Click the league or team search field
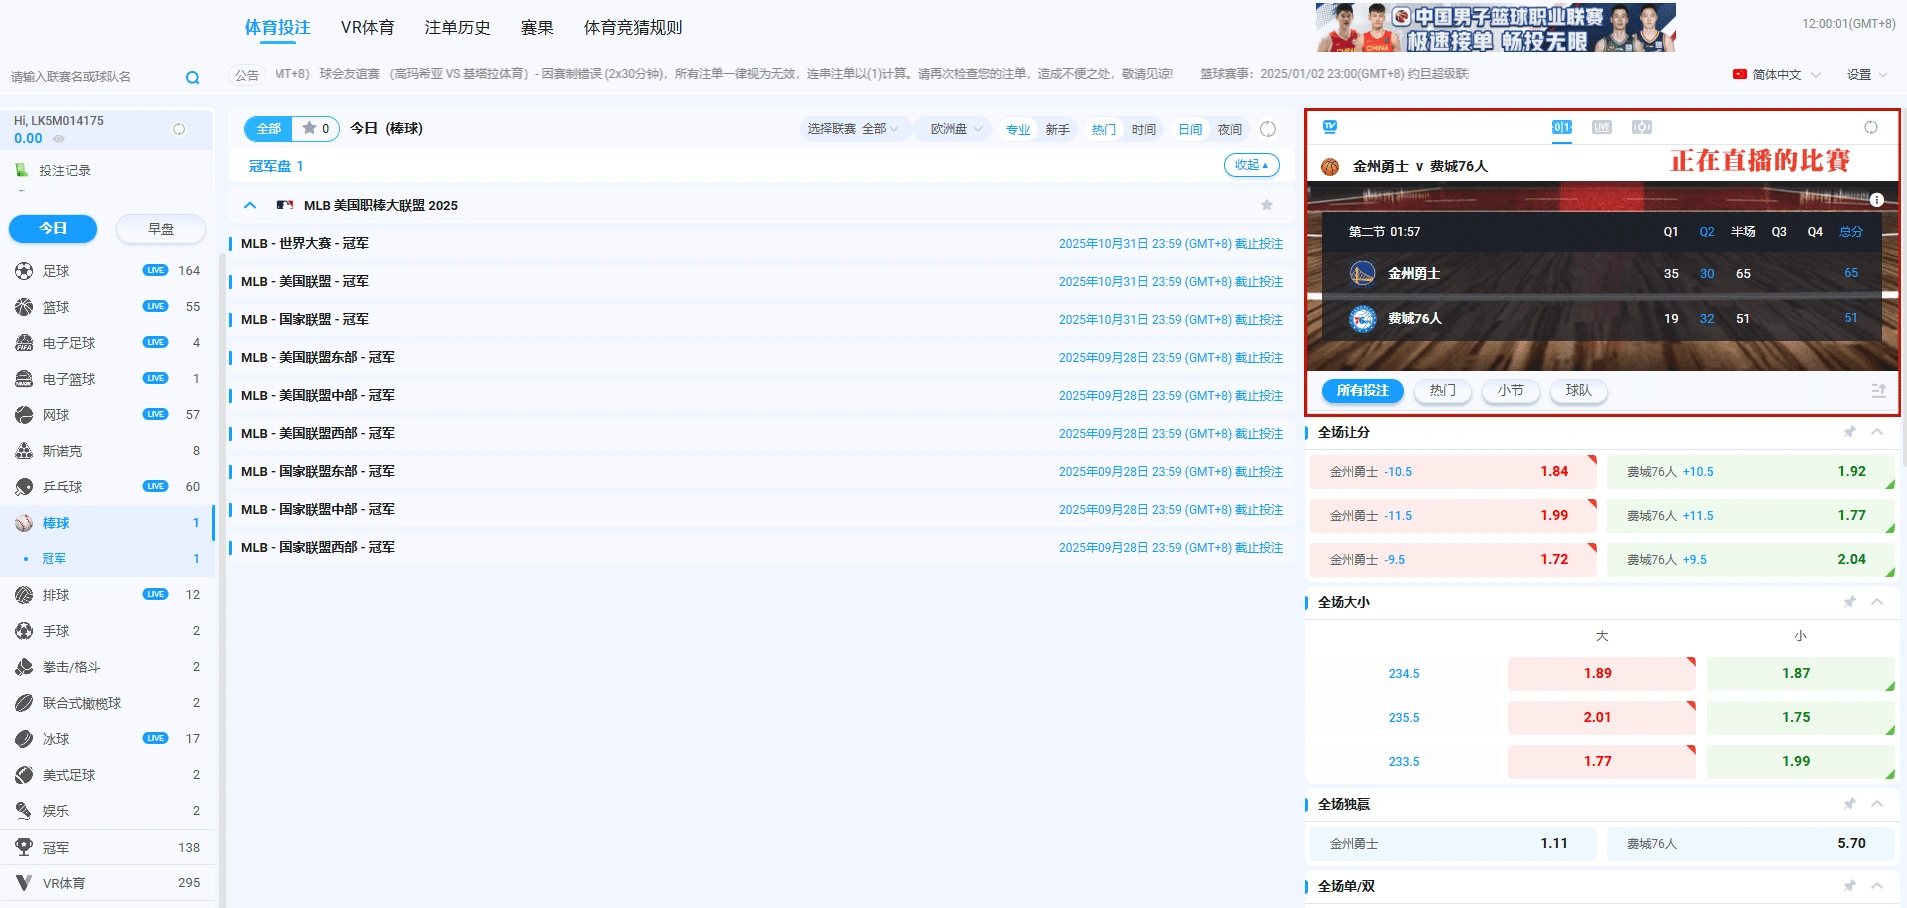 (x=90, y=77)
